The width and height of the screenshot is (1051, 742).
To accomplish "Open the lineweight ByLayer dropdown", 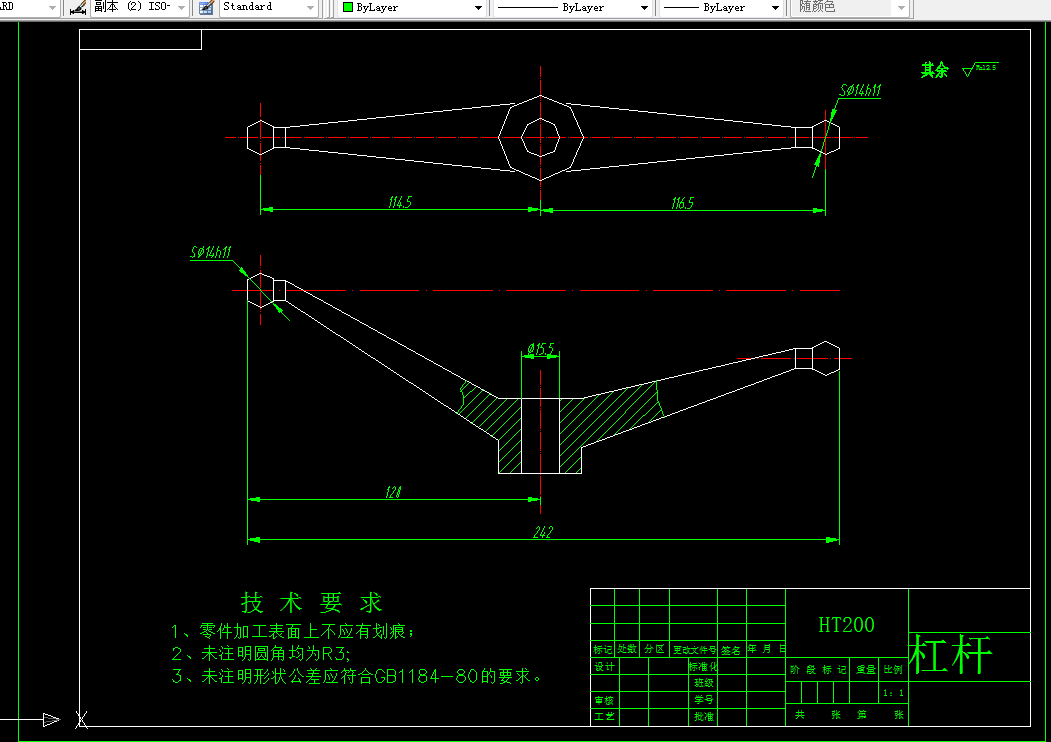I will [x=775, y=7].
